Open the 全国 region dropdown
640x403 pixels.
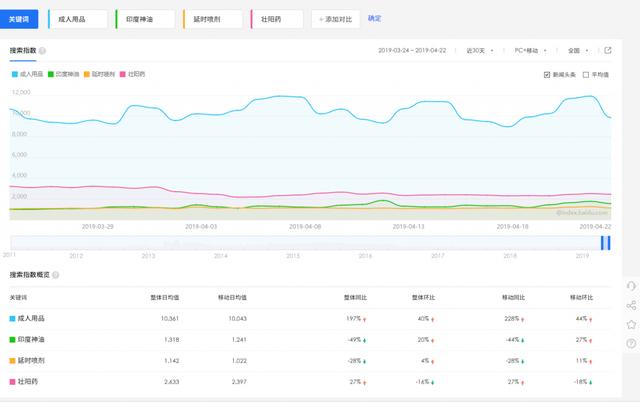pos(577,49)
